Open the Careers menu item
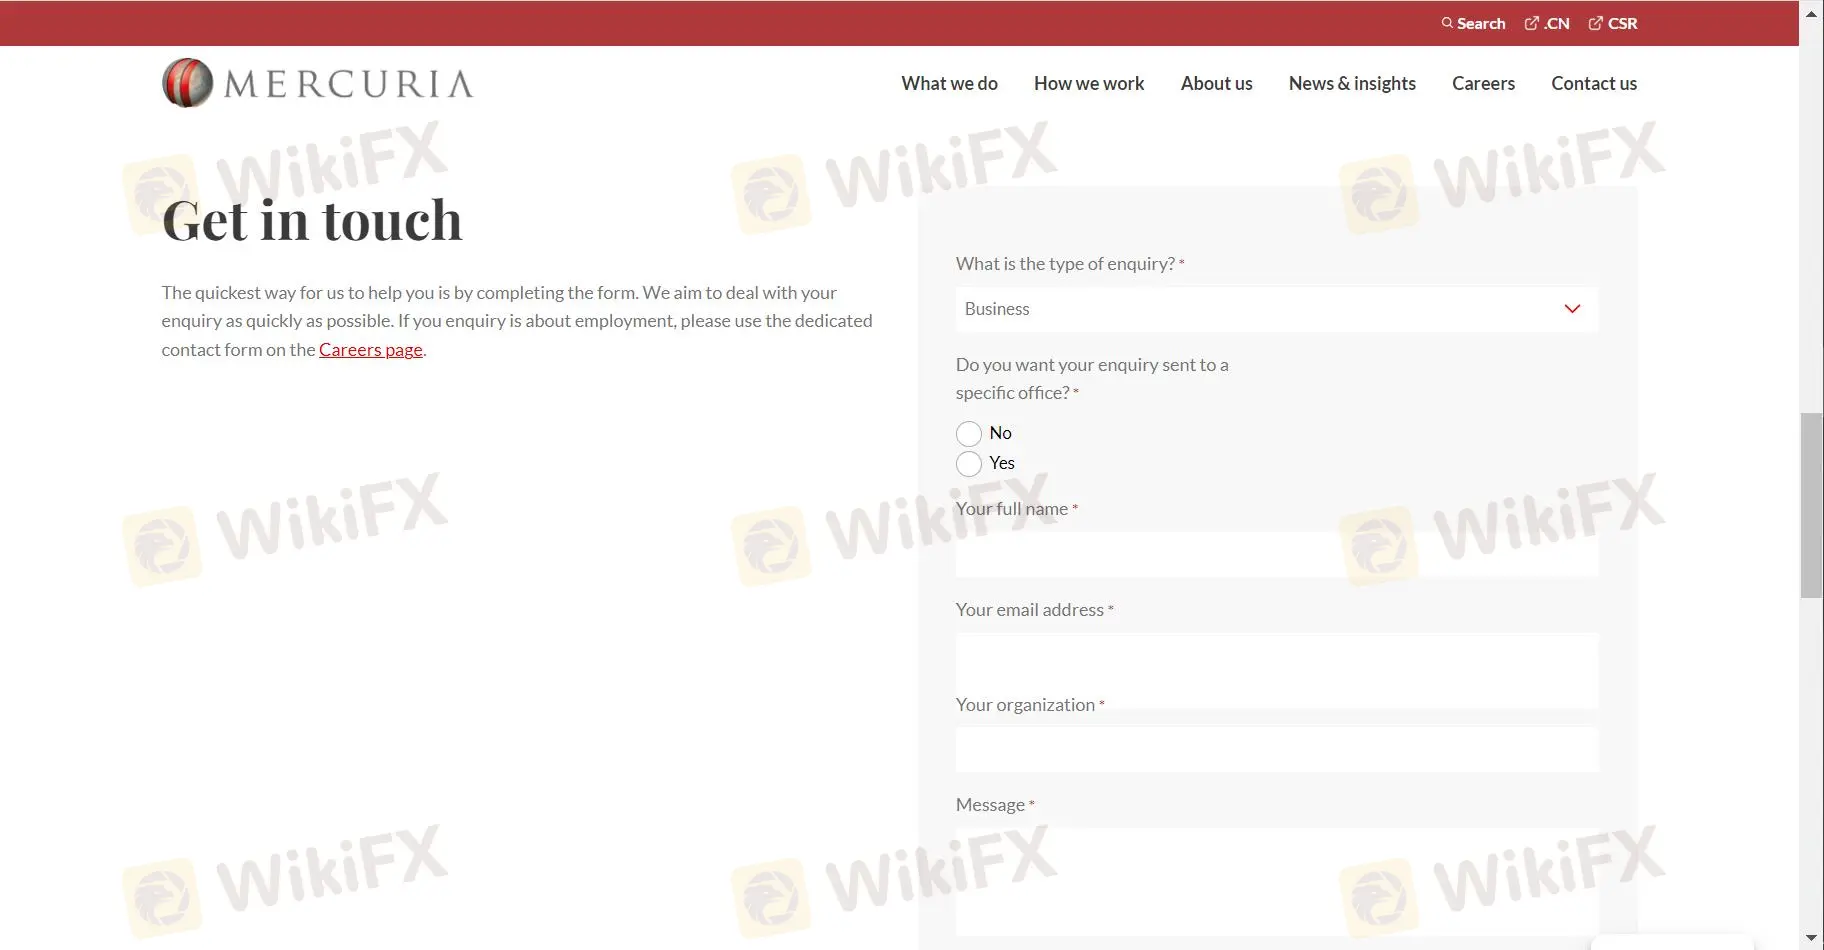 tap(1483, 84)
